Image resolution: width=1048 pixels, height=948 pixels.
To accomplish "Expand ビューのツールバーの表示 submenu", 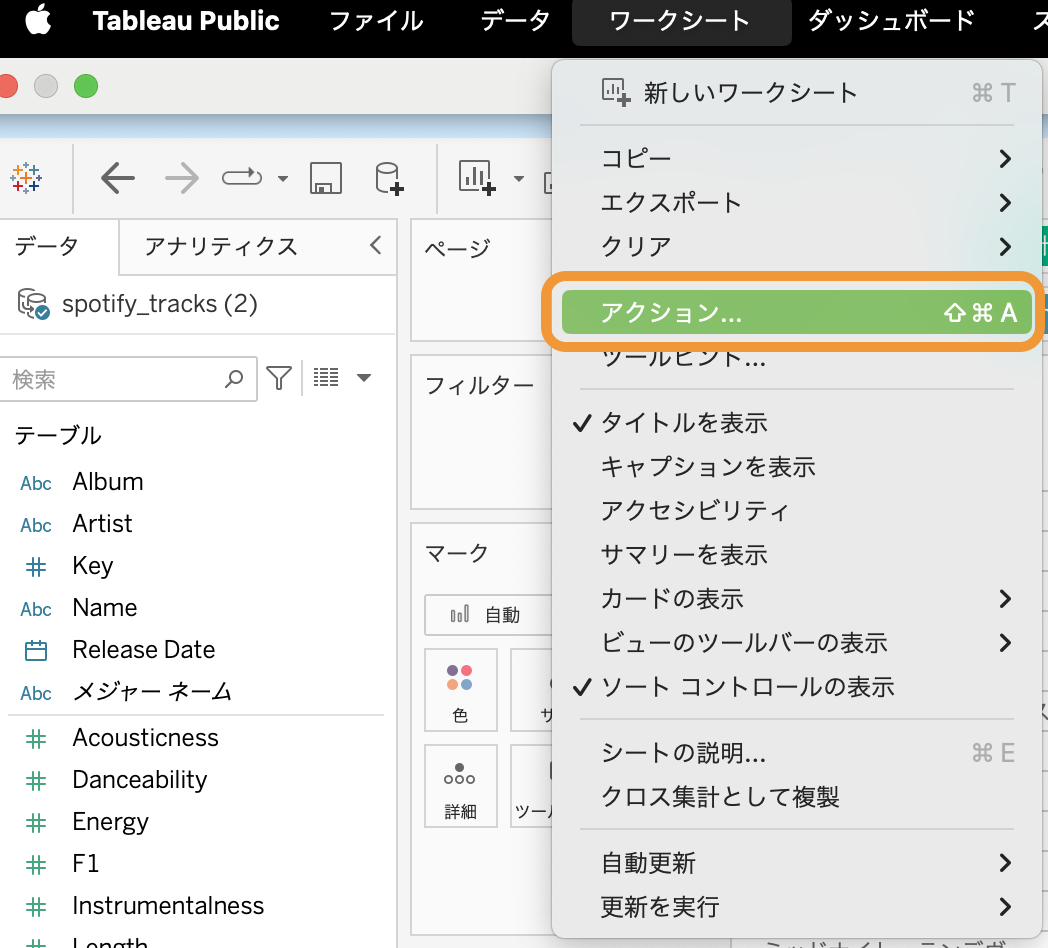I will click(x=797, y=643).
